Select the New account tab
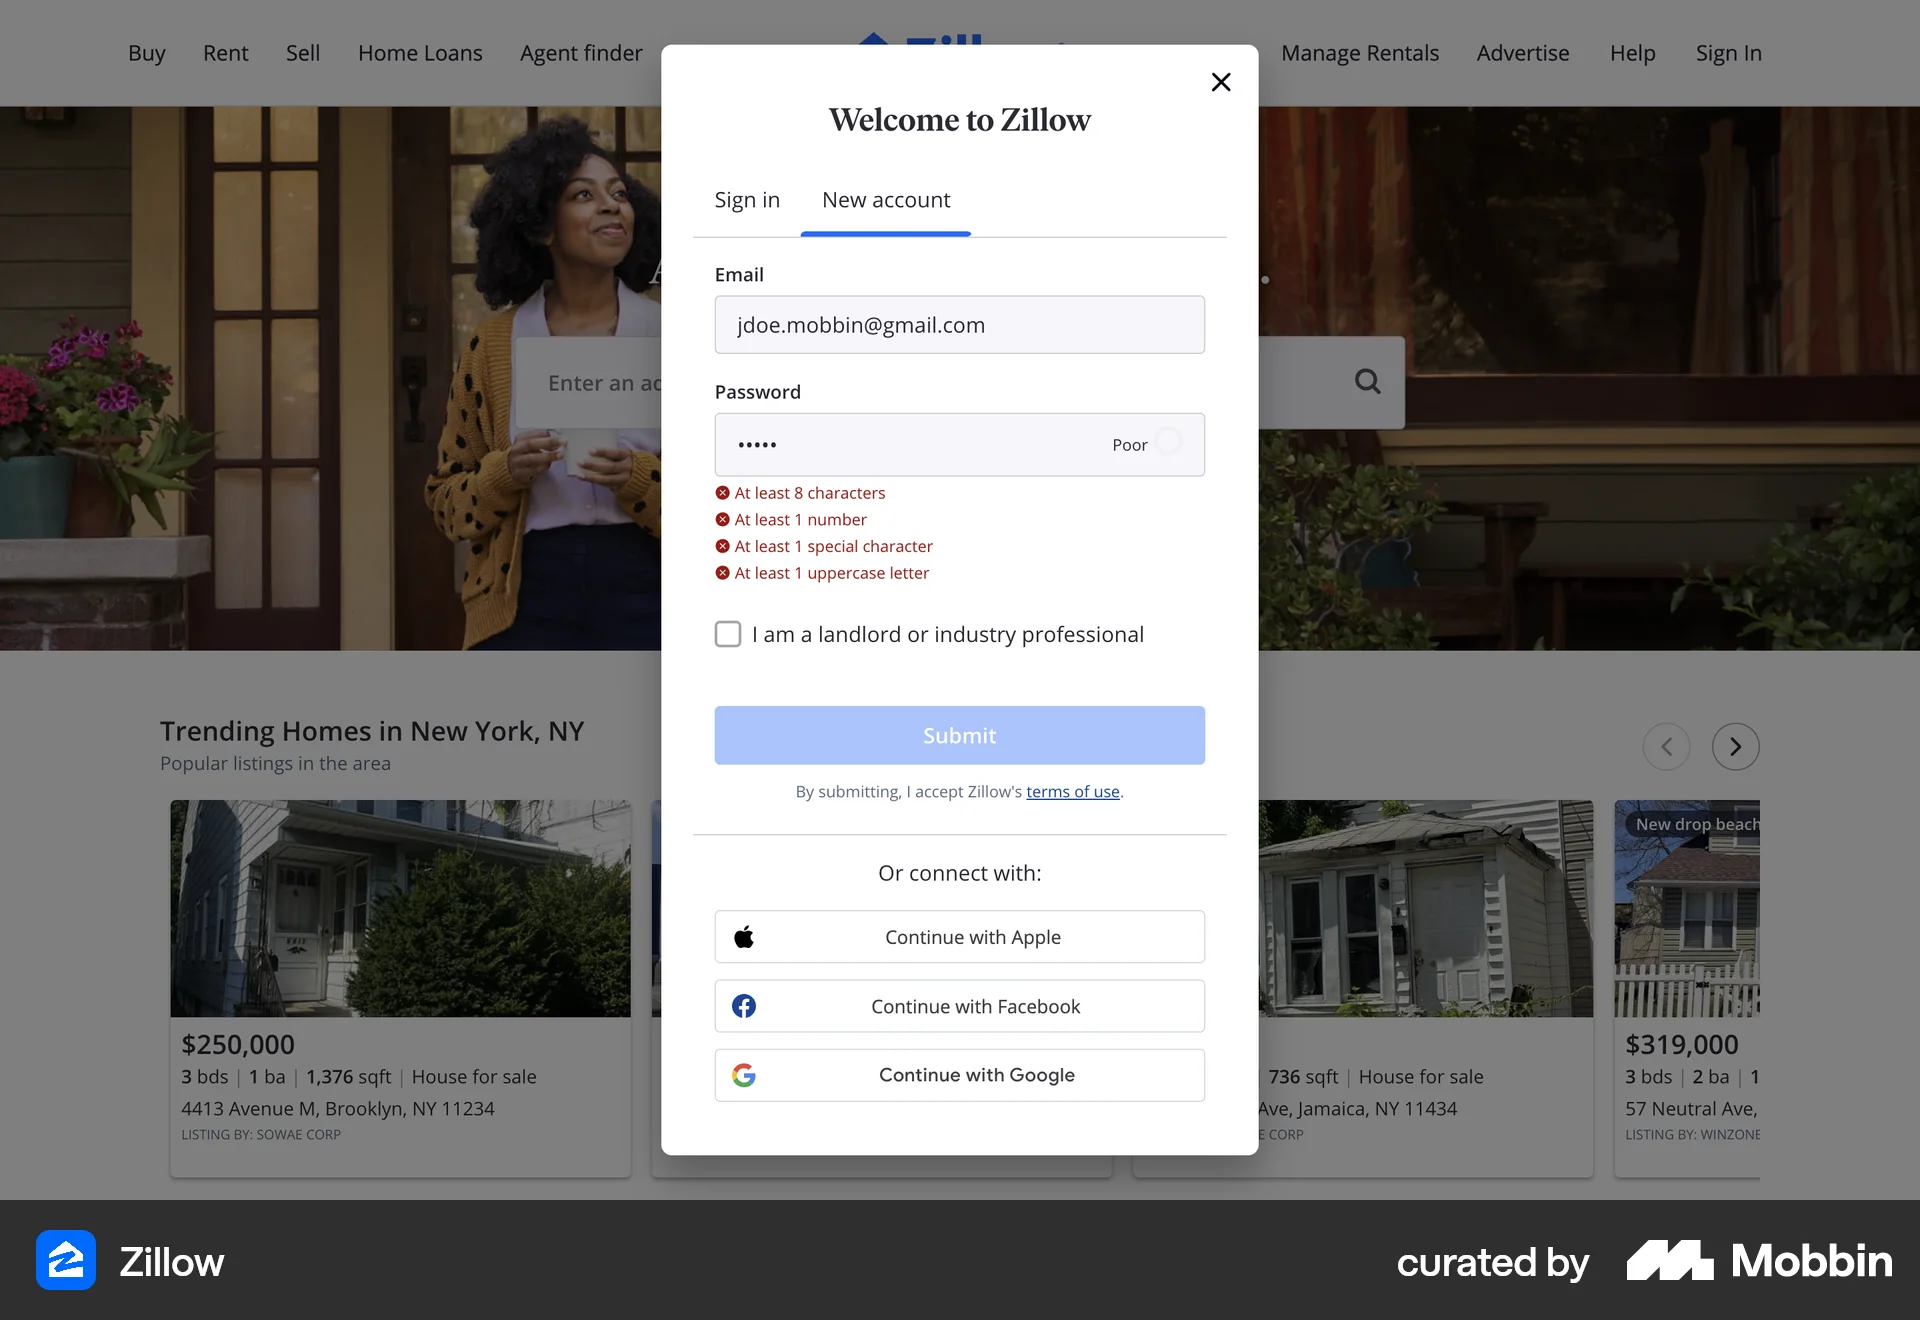 pyautogui.click(x=886, y=200)
